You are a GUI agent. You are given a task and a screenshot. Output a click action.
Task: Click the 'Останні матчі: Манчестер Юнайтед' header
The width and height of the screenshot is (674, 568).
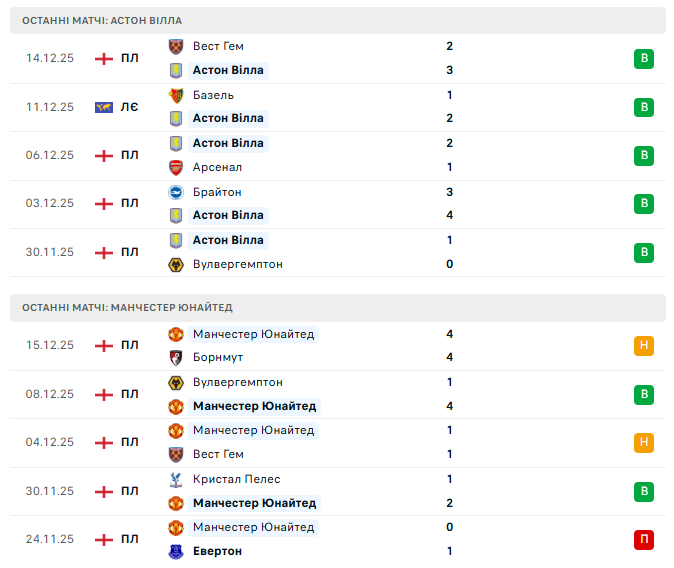[x=127, y=307]
